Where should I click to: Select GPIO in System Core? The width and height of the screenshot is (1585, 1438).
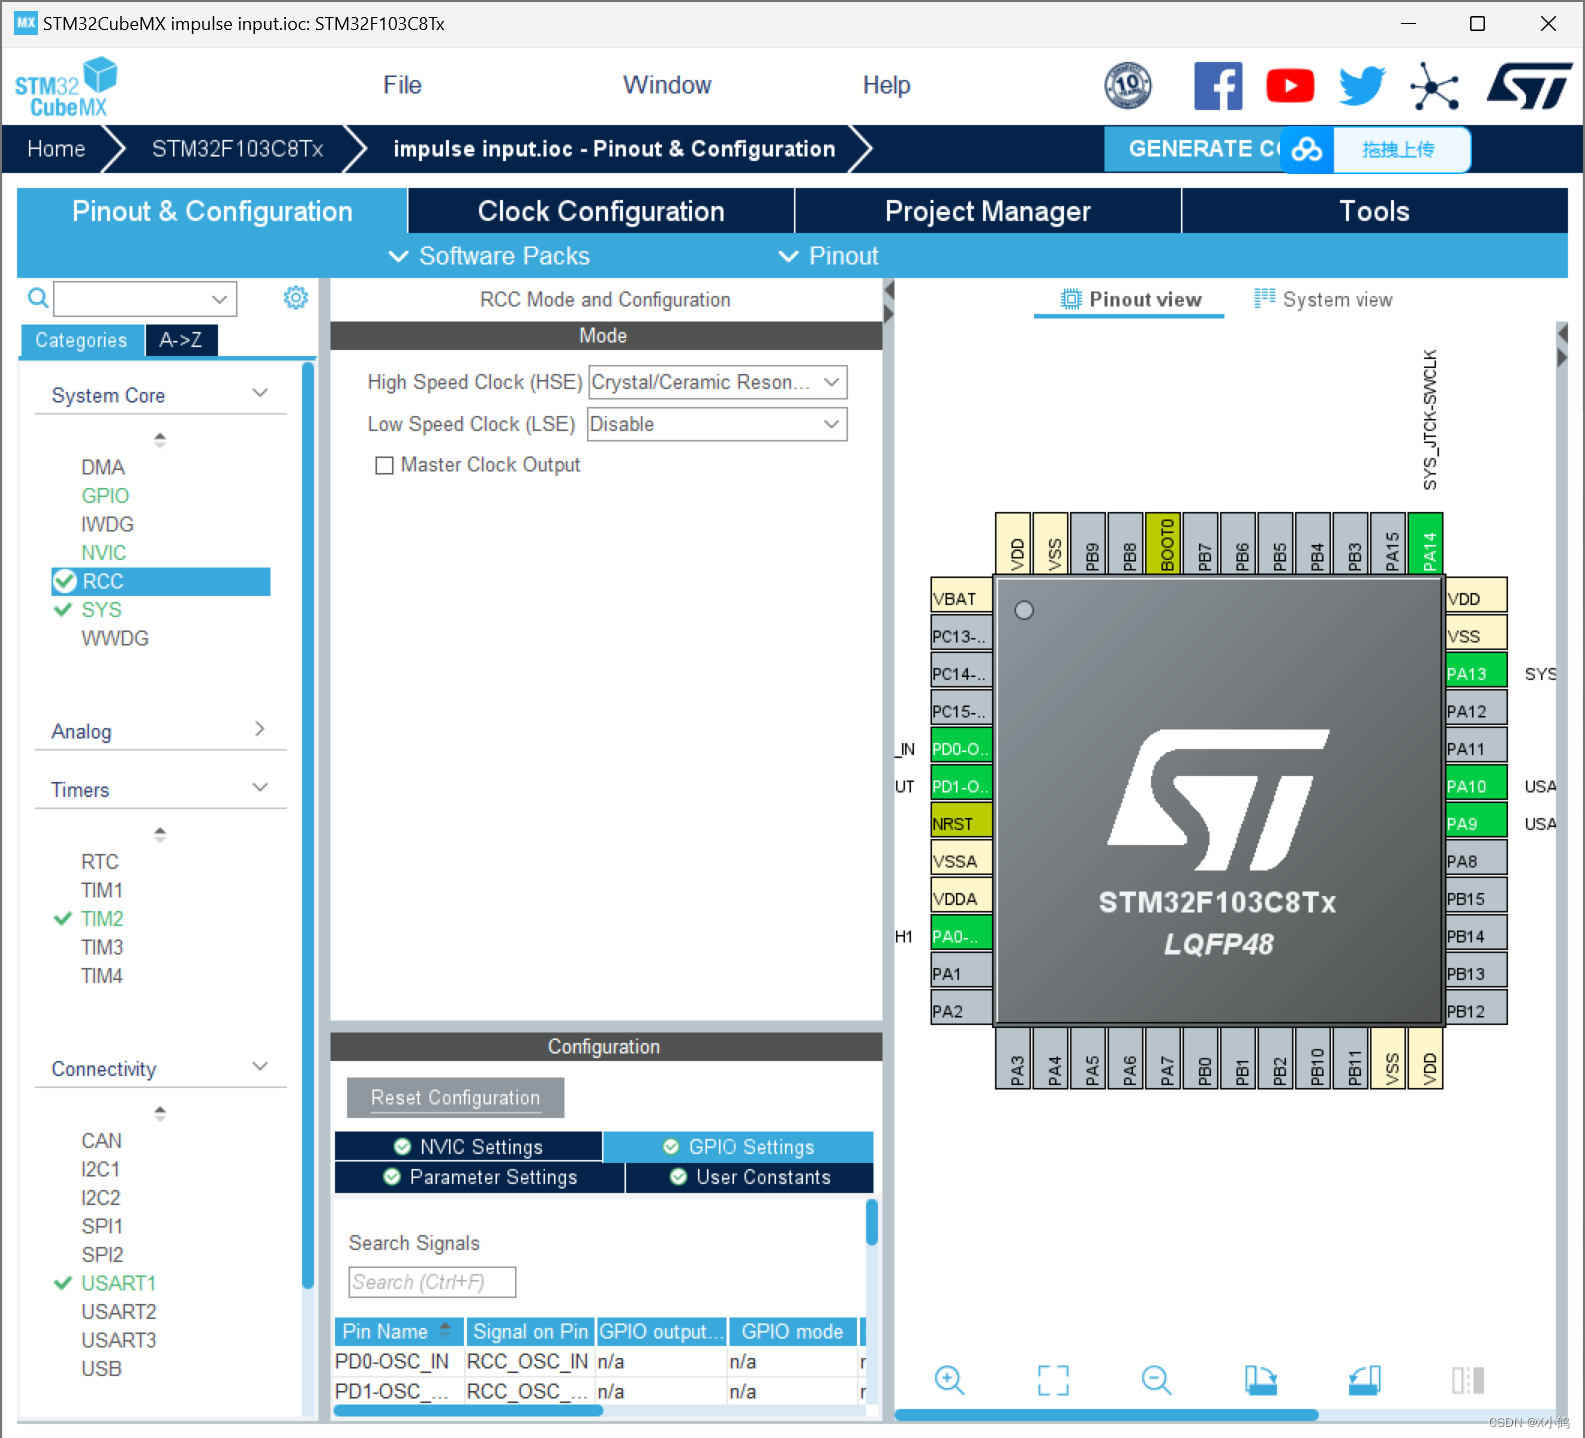pos(105,495)
